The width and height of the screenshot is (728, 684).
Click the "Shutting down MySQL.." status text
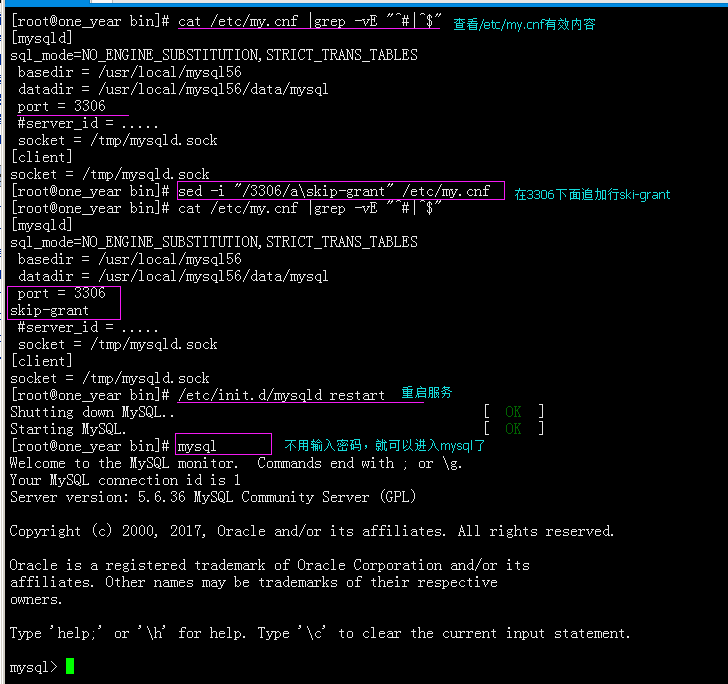pyautogui.click(x=92, y=412)
